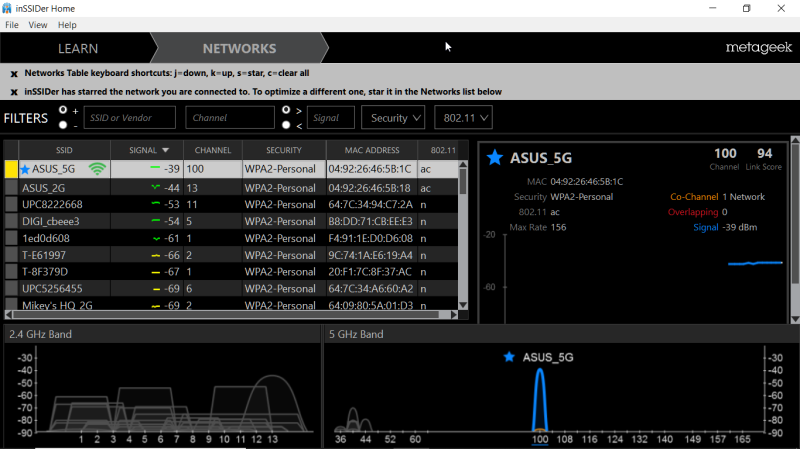Image resolution: width=800 pixels, height=449 pixels.
Task: Click the color box beside T-E61997
Action: (11, 255)
